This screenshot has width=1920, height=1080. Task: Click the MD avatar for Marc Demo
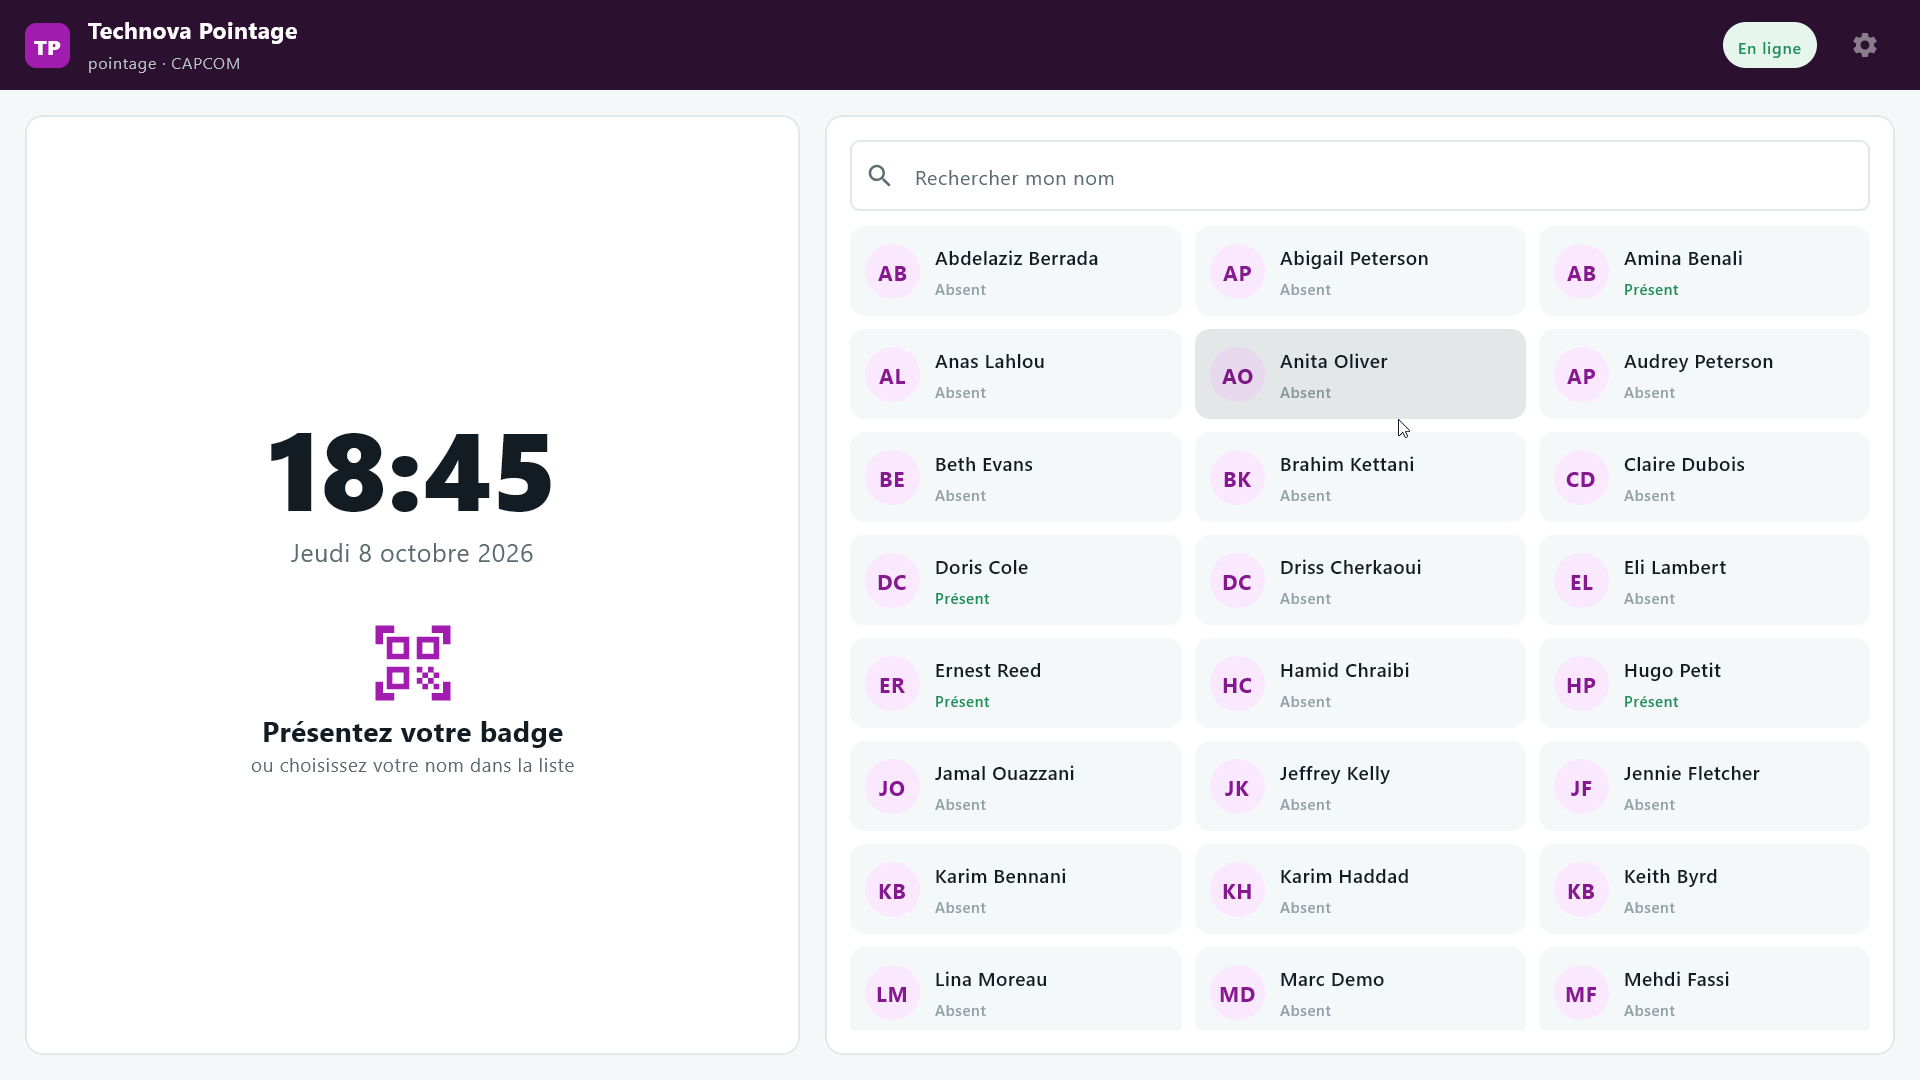click(1237, 993)
